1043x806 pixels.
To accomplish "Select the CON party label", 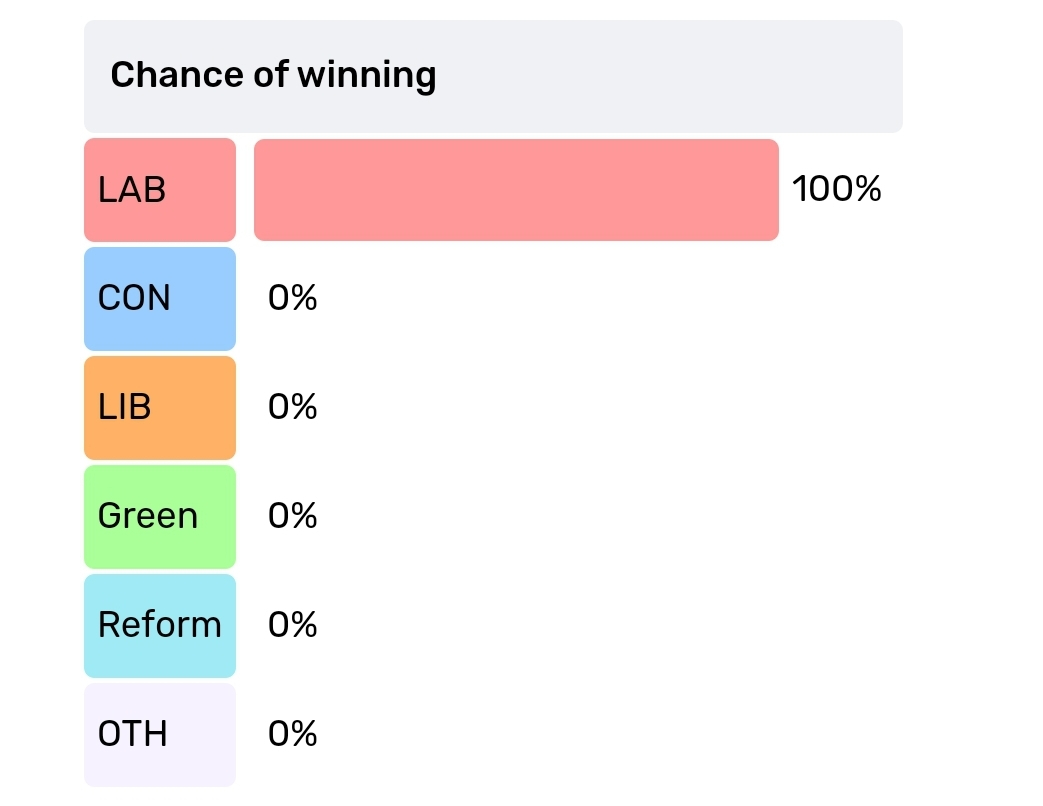I will [160, 299].
